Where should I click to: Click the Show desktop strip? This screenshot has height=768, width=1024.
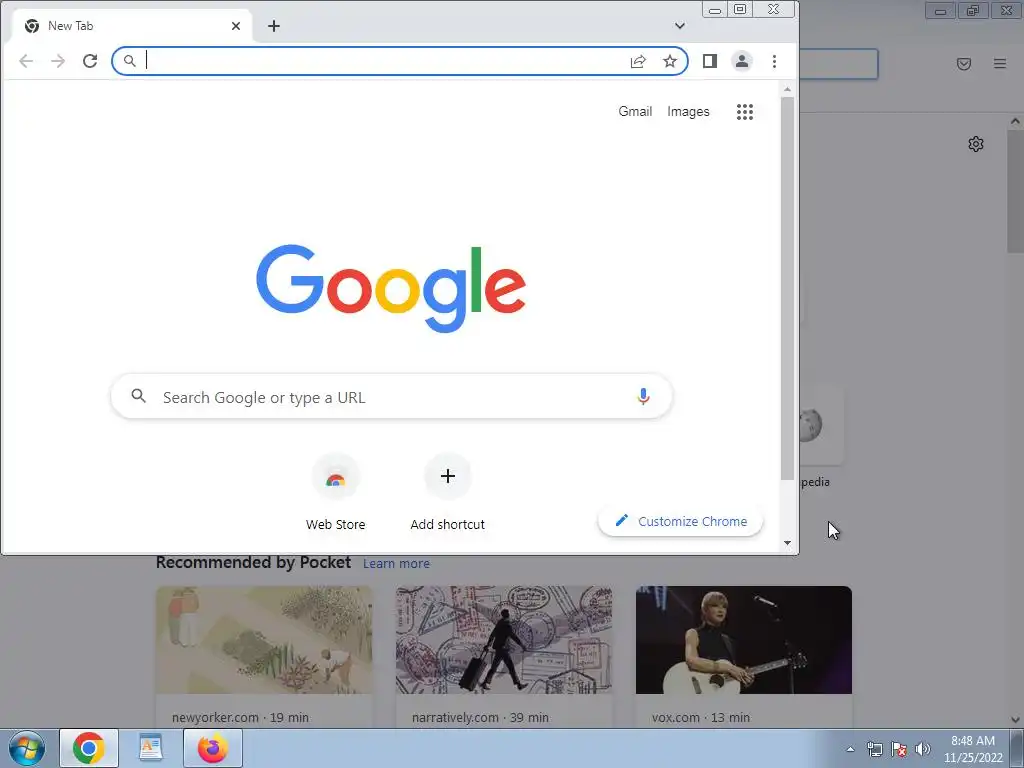point(1017,748)
